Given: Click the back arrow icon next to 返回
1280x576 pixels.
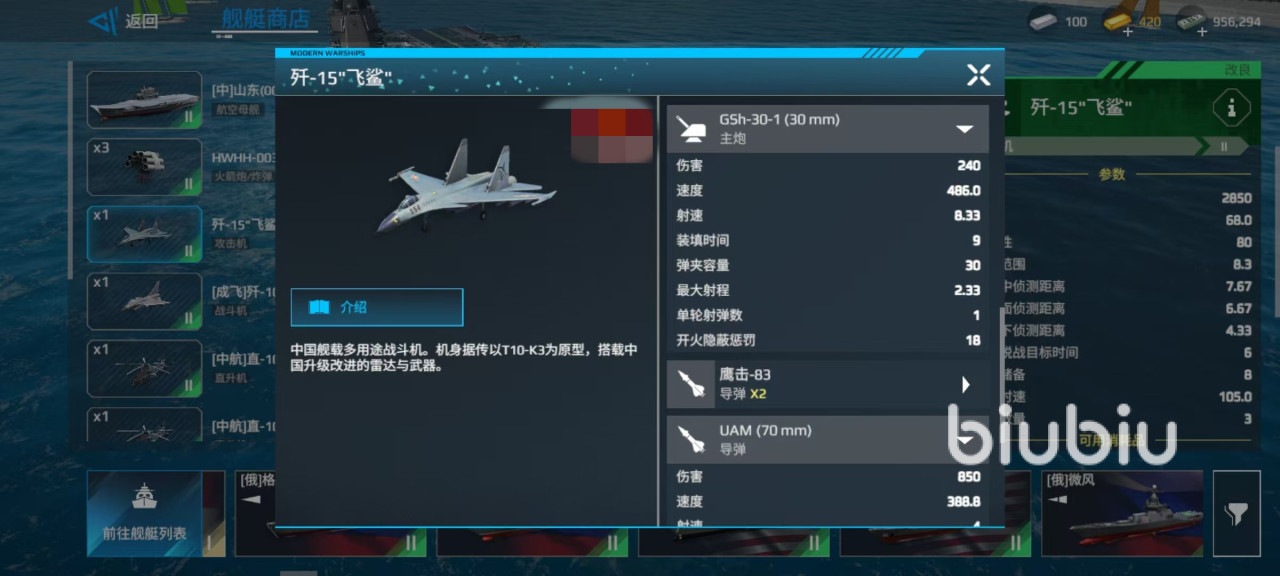Looking at the screenshot, I should [x=102, y=21].
